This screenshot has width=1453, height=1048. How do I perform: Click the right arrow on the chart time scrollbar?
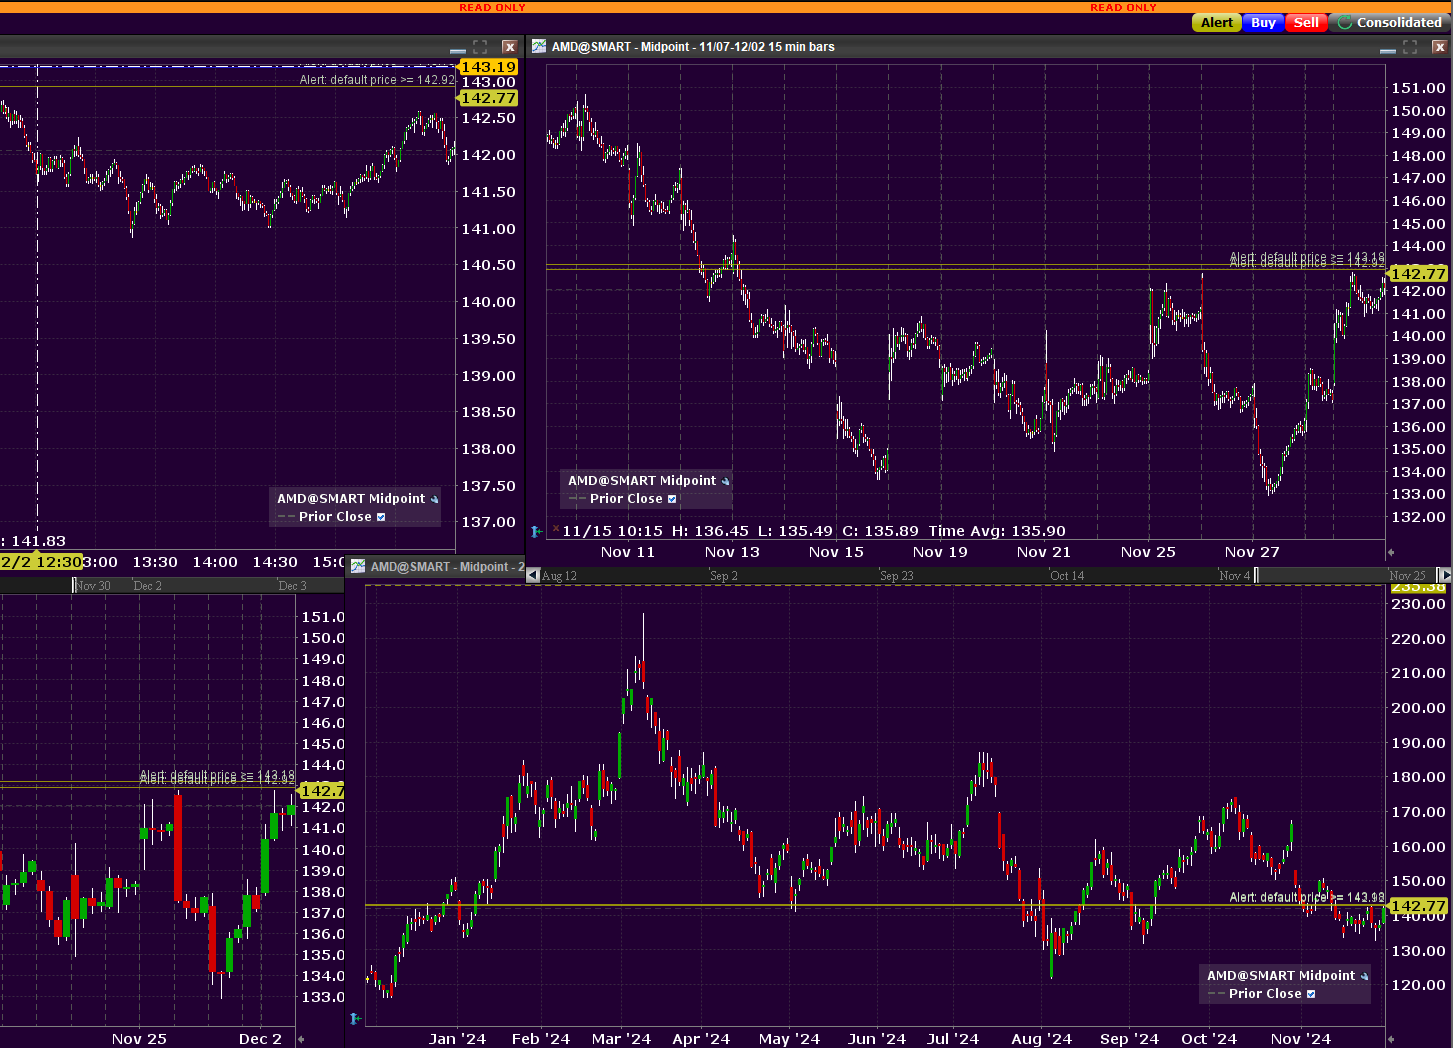(1444, 575)
